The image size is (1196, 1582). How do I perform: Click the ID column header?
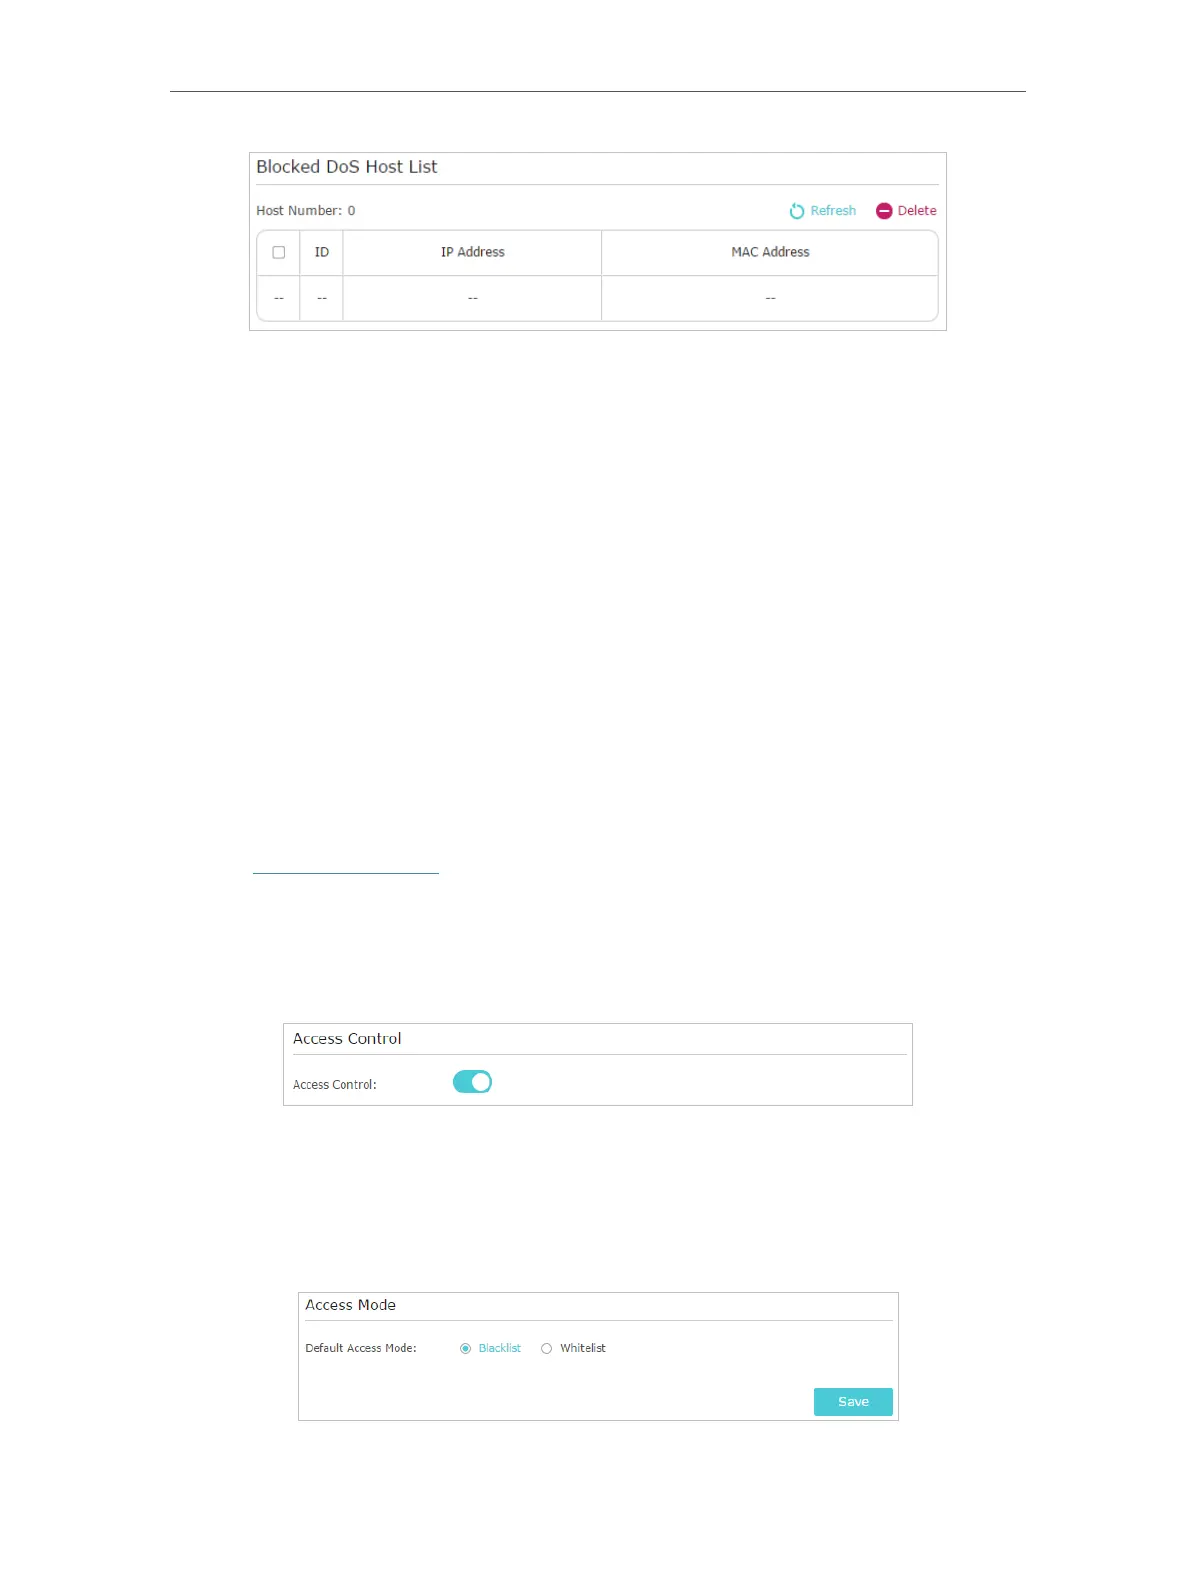(x=322, y=253)
